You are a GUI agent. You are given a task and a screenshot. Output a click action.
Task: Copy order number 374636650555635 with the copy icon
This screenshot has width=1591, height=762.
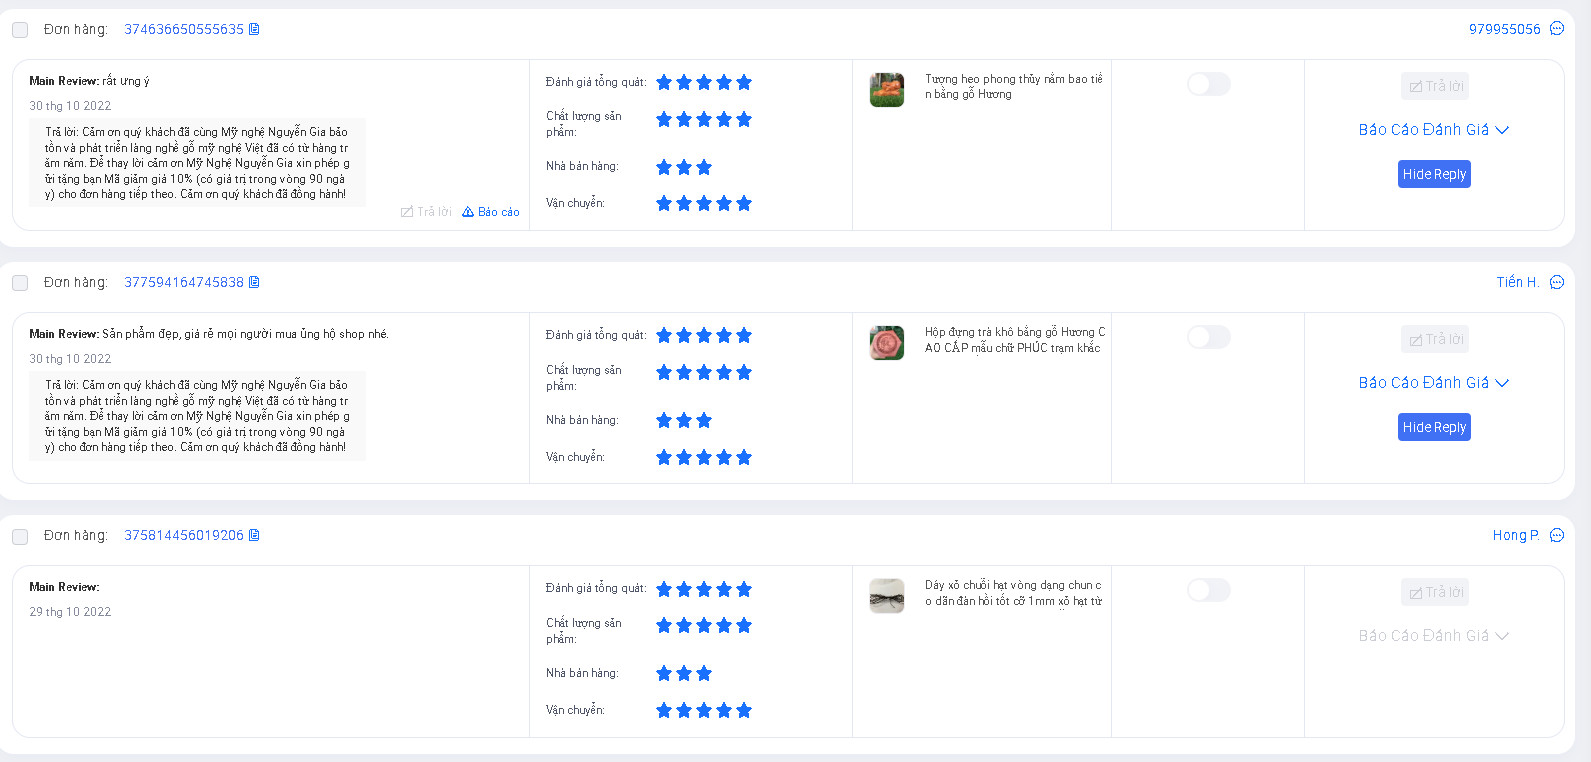coord(254,29)
